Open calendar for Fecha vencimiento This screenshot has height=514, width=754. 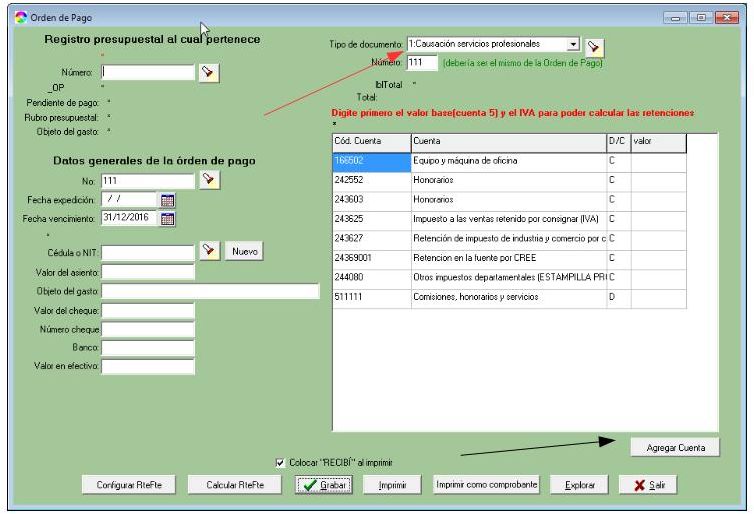coord(167,219)
